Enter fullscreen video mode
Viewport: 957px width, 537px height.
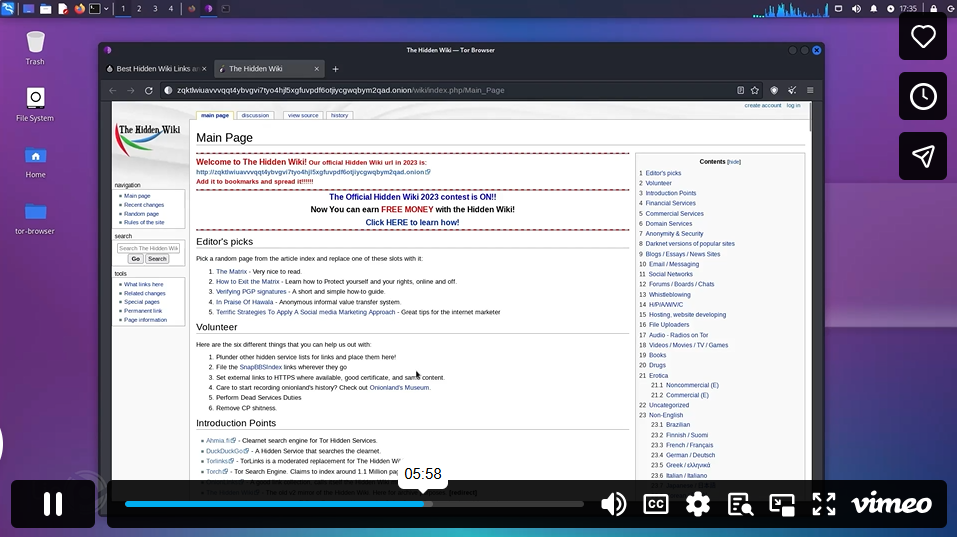click(x=823, y=504)
